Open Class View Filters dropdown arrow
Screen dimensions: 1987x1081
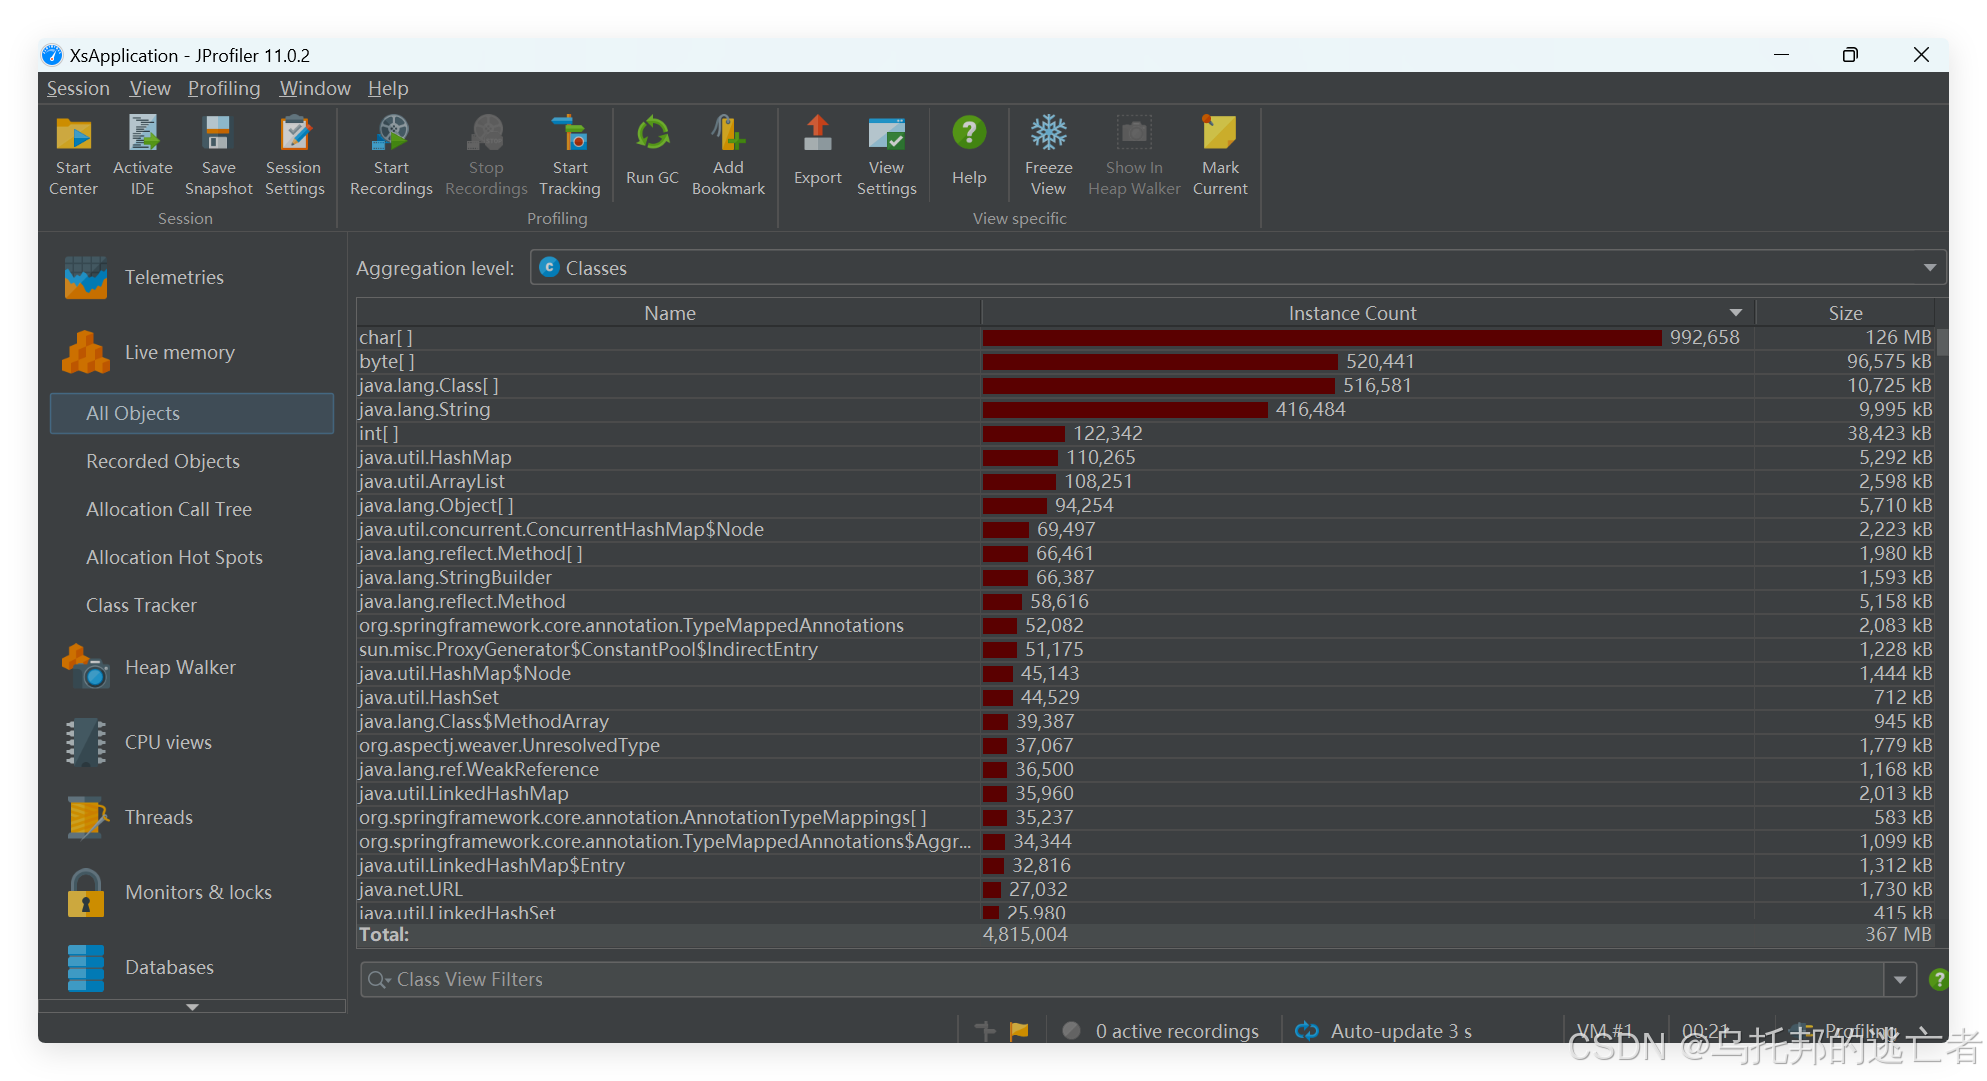(1900, 980)
